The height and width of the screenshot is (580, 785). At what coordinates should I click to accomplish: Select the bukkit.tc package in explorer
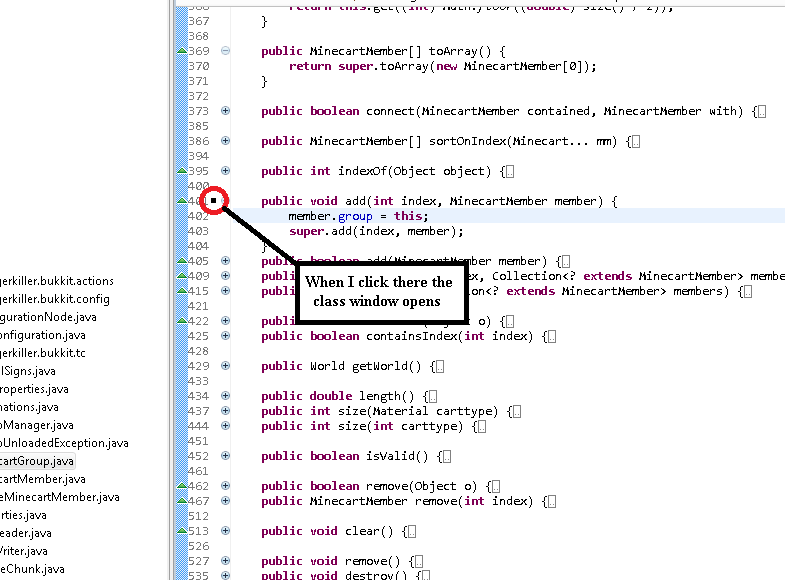43,353
